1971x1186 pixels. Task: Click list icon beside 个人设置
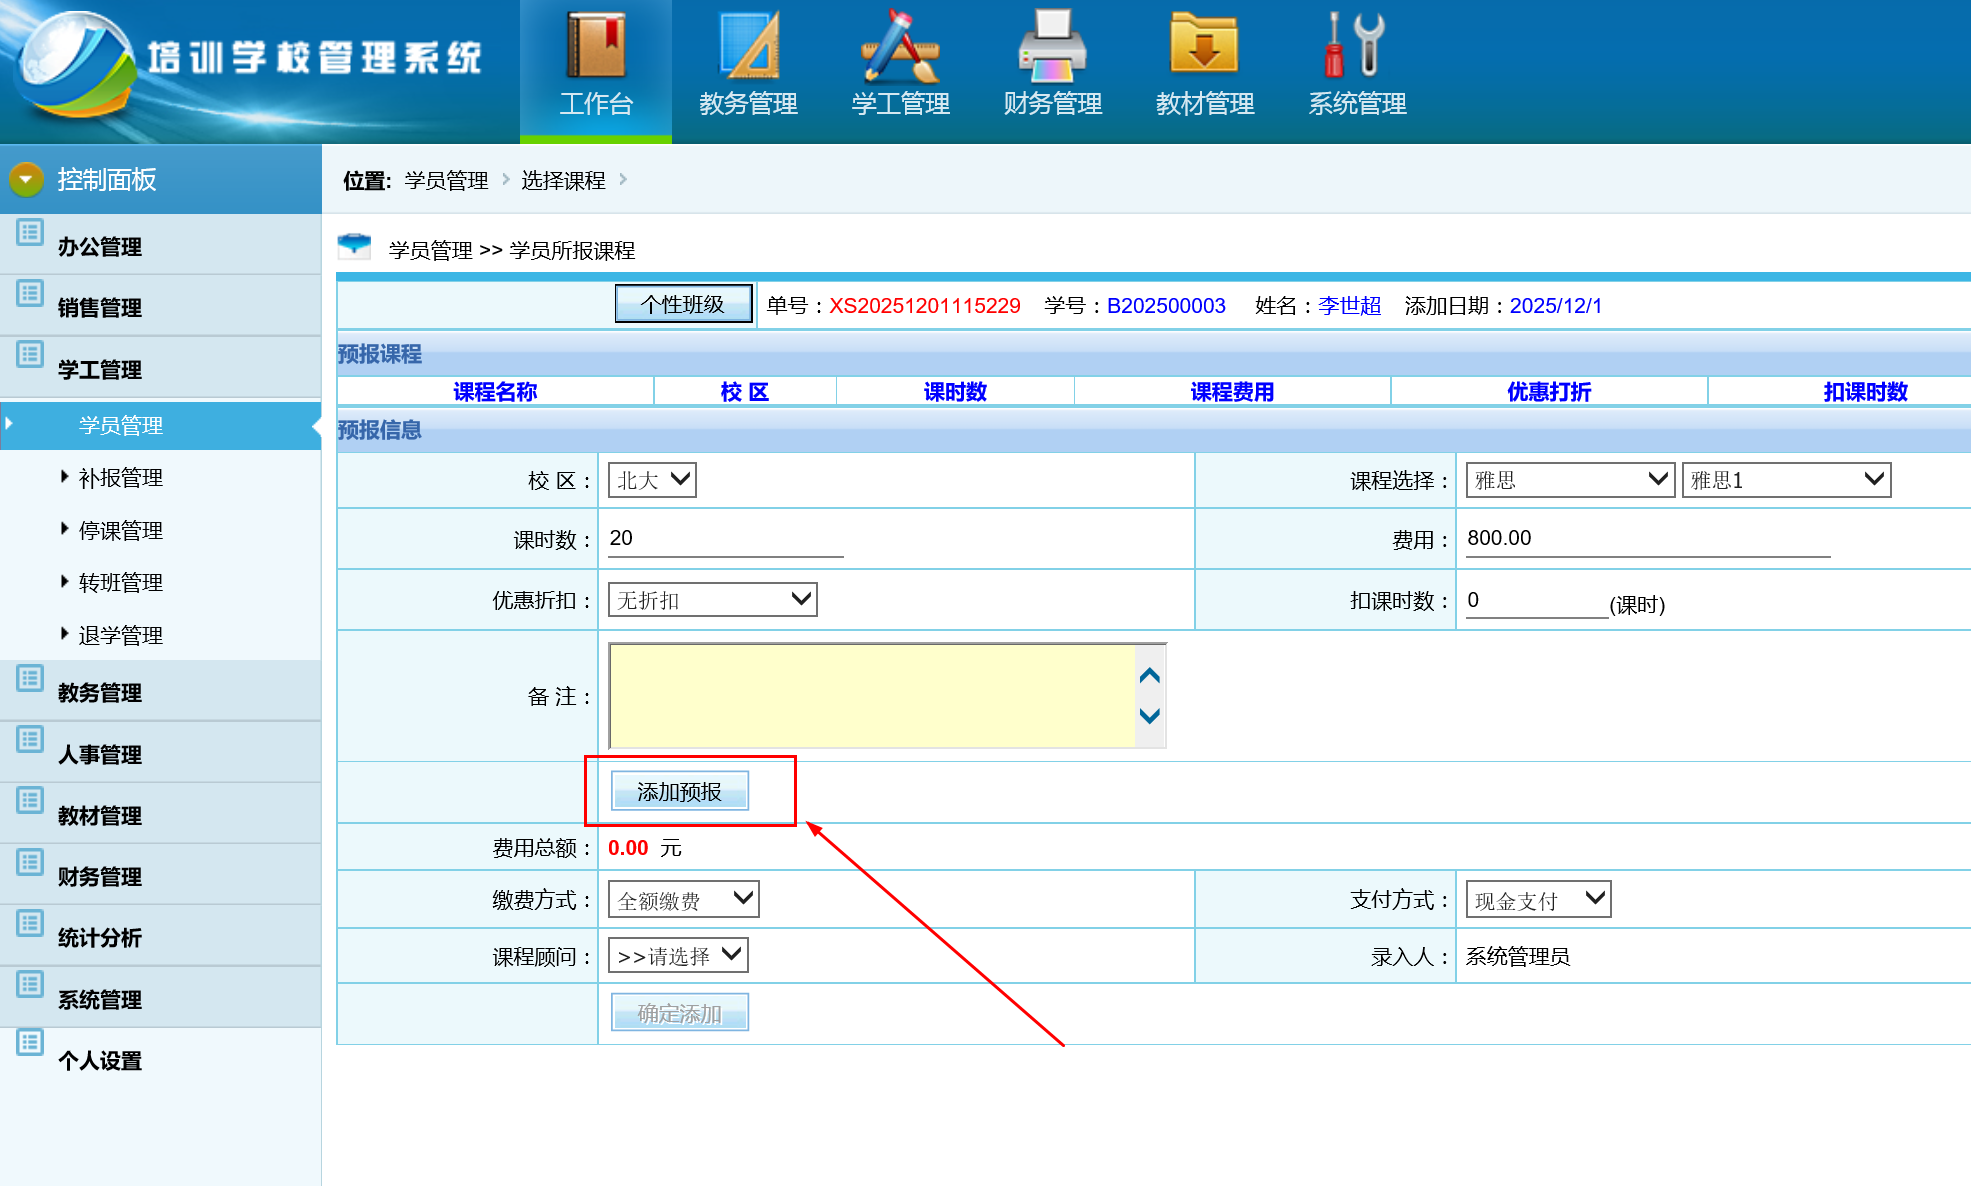[30, 1042]
